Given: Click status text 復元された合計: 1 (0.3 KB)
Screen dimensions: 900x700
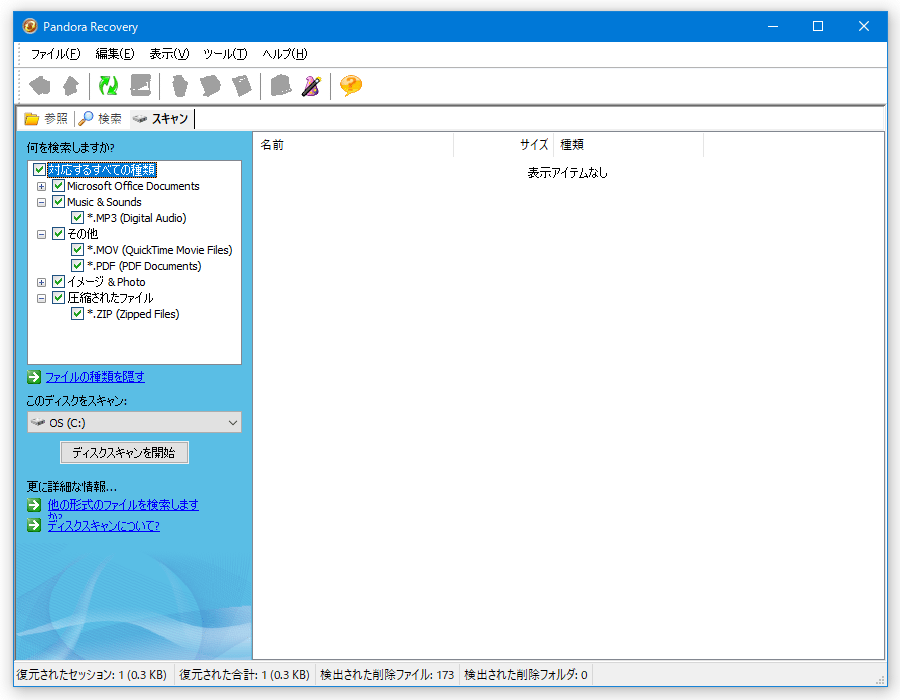Looking at the screenshot, I should 245,675.
